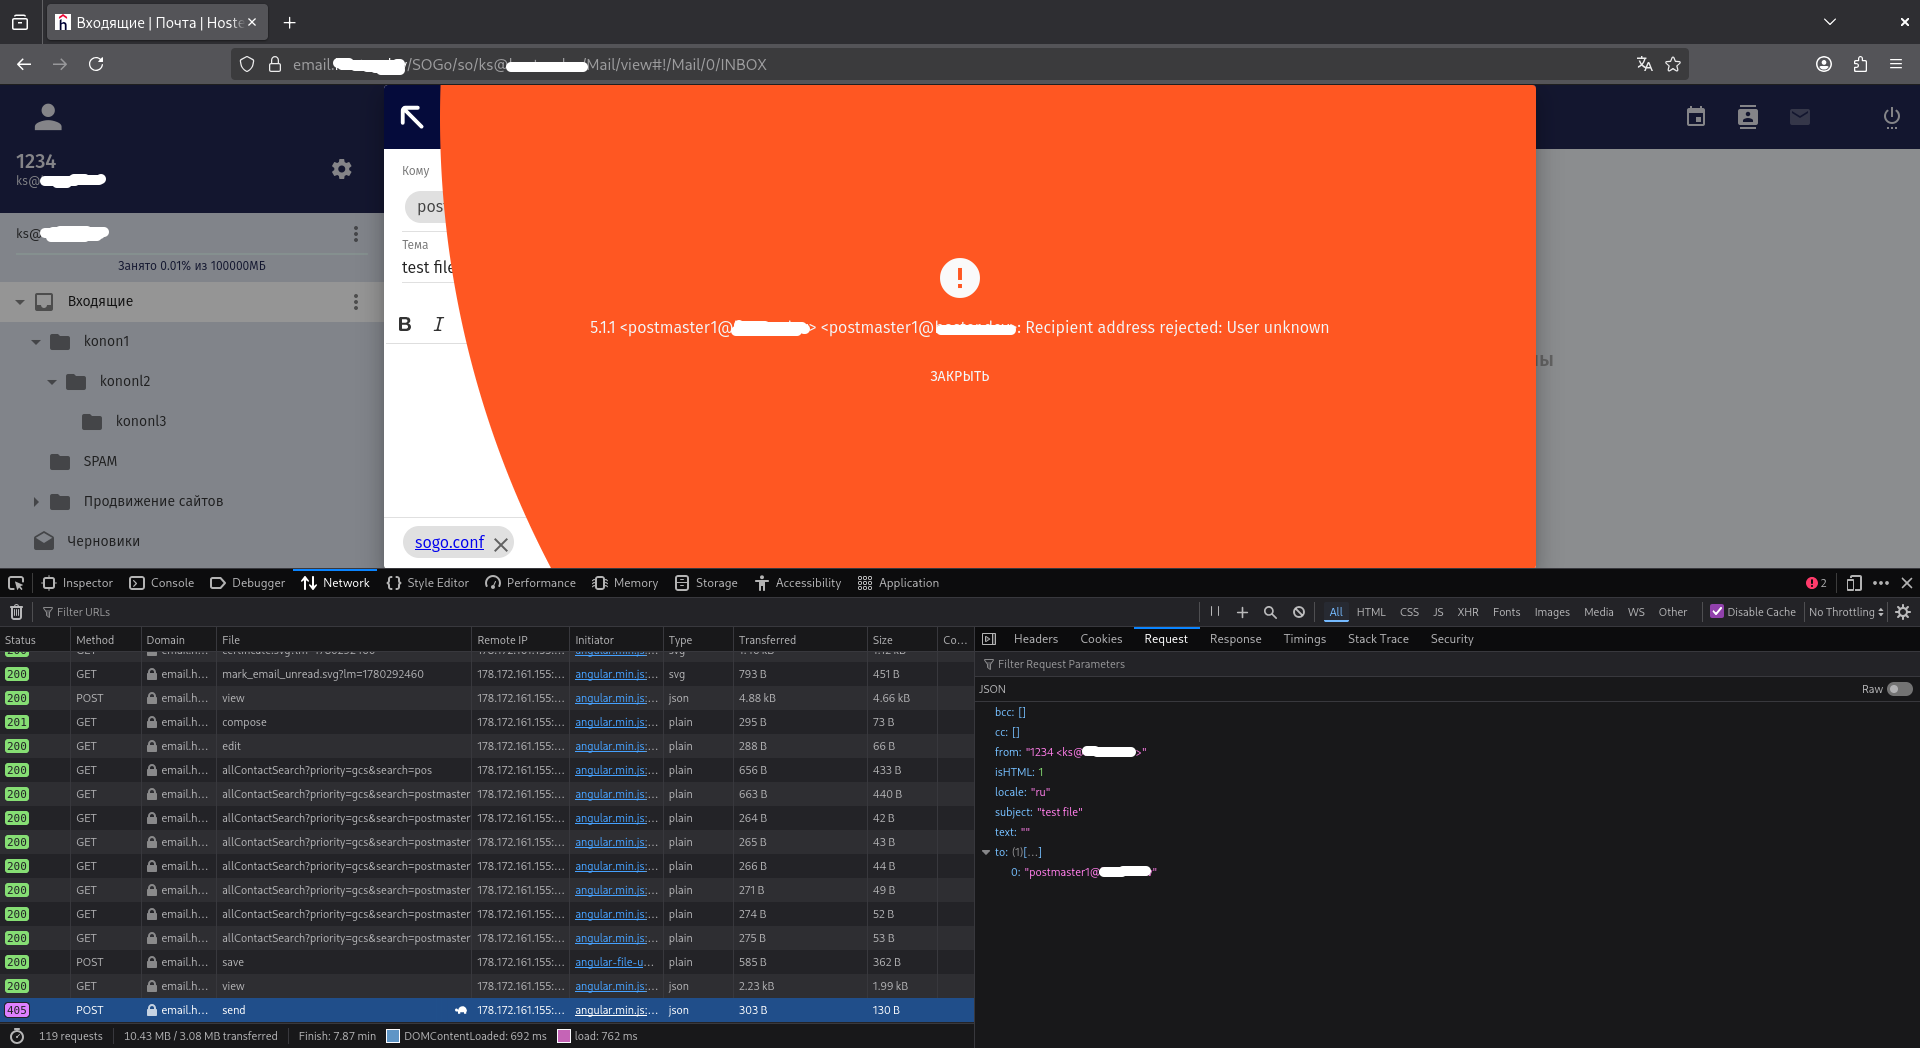Click ЗАКРЫТЬ to dismiss the error

coord(959,376)
